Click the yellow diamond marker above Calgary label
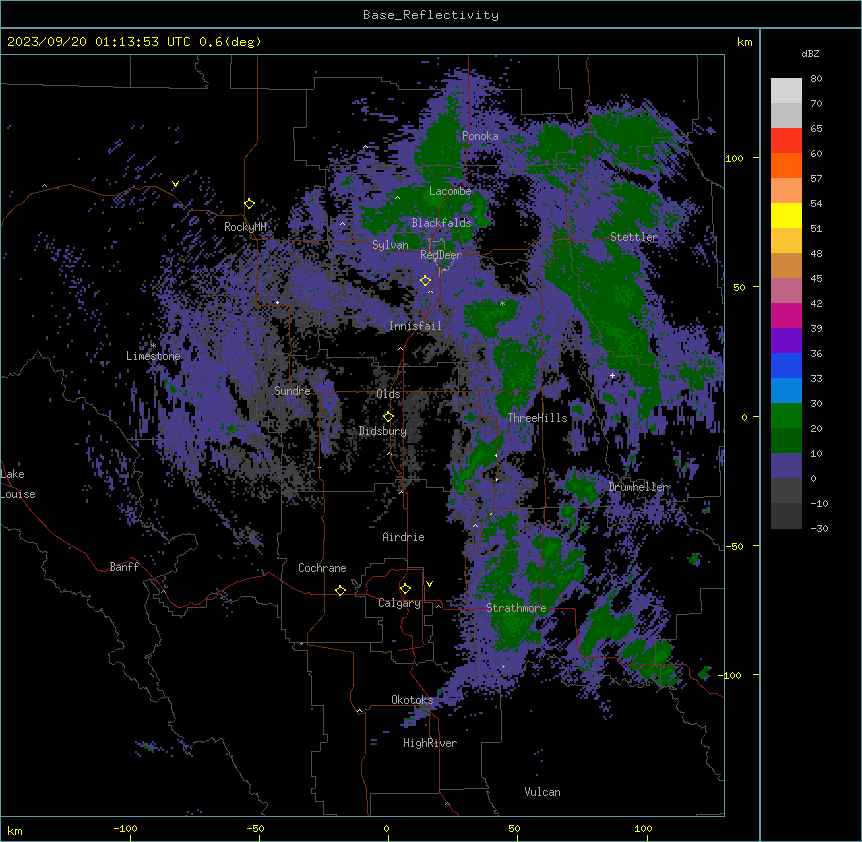Image resolution: width=862 pixels, height=842 pixels. [x=405, y=589]
